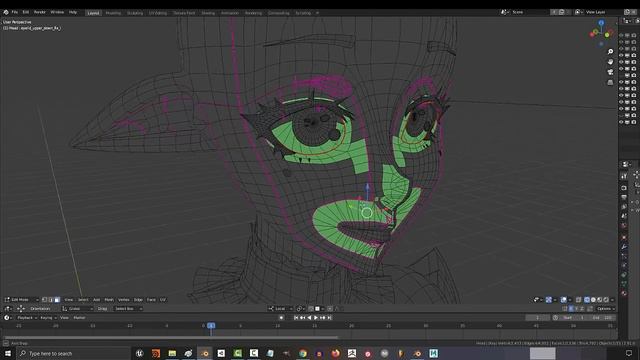Toggle auto keying record button

pos(281,318)
